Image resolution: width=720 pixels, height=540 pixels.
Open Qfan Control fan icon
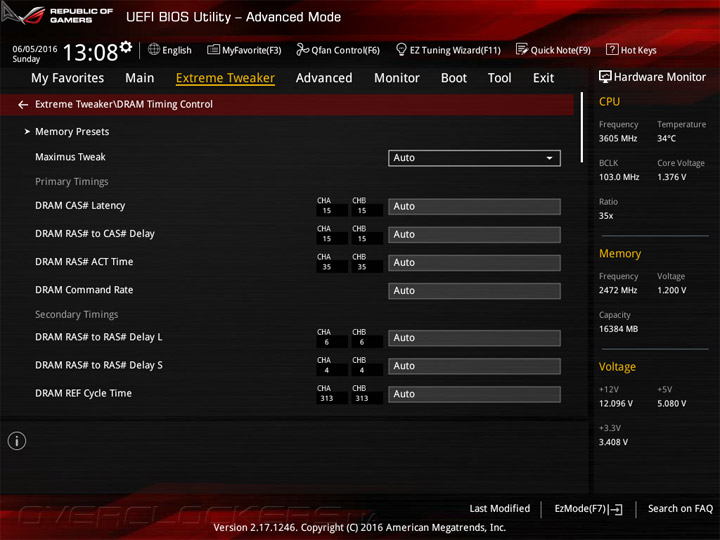302,49
